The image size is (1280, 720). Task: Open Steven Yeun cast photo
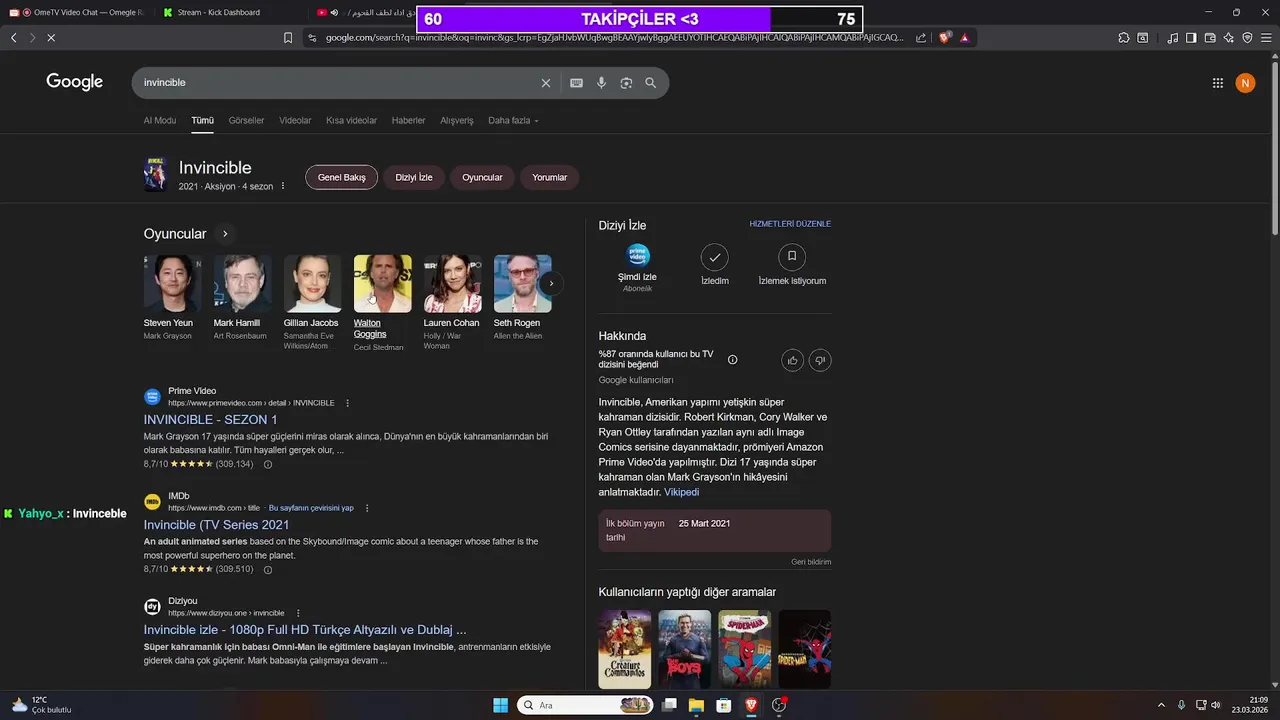point(172,284)
